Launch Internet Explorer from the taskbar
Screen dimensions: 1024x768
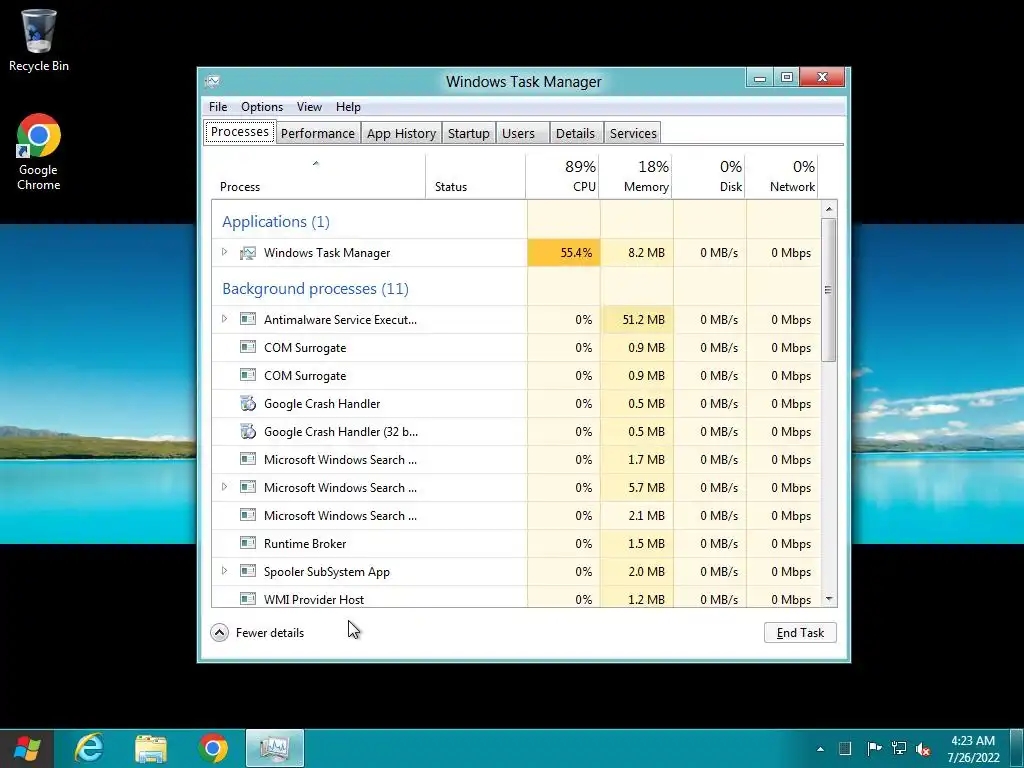[89, 748]
